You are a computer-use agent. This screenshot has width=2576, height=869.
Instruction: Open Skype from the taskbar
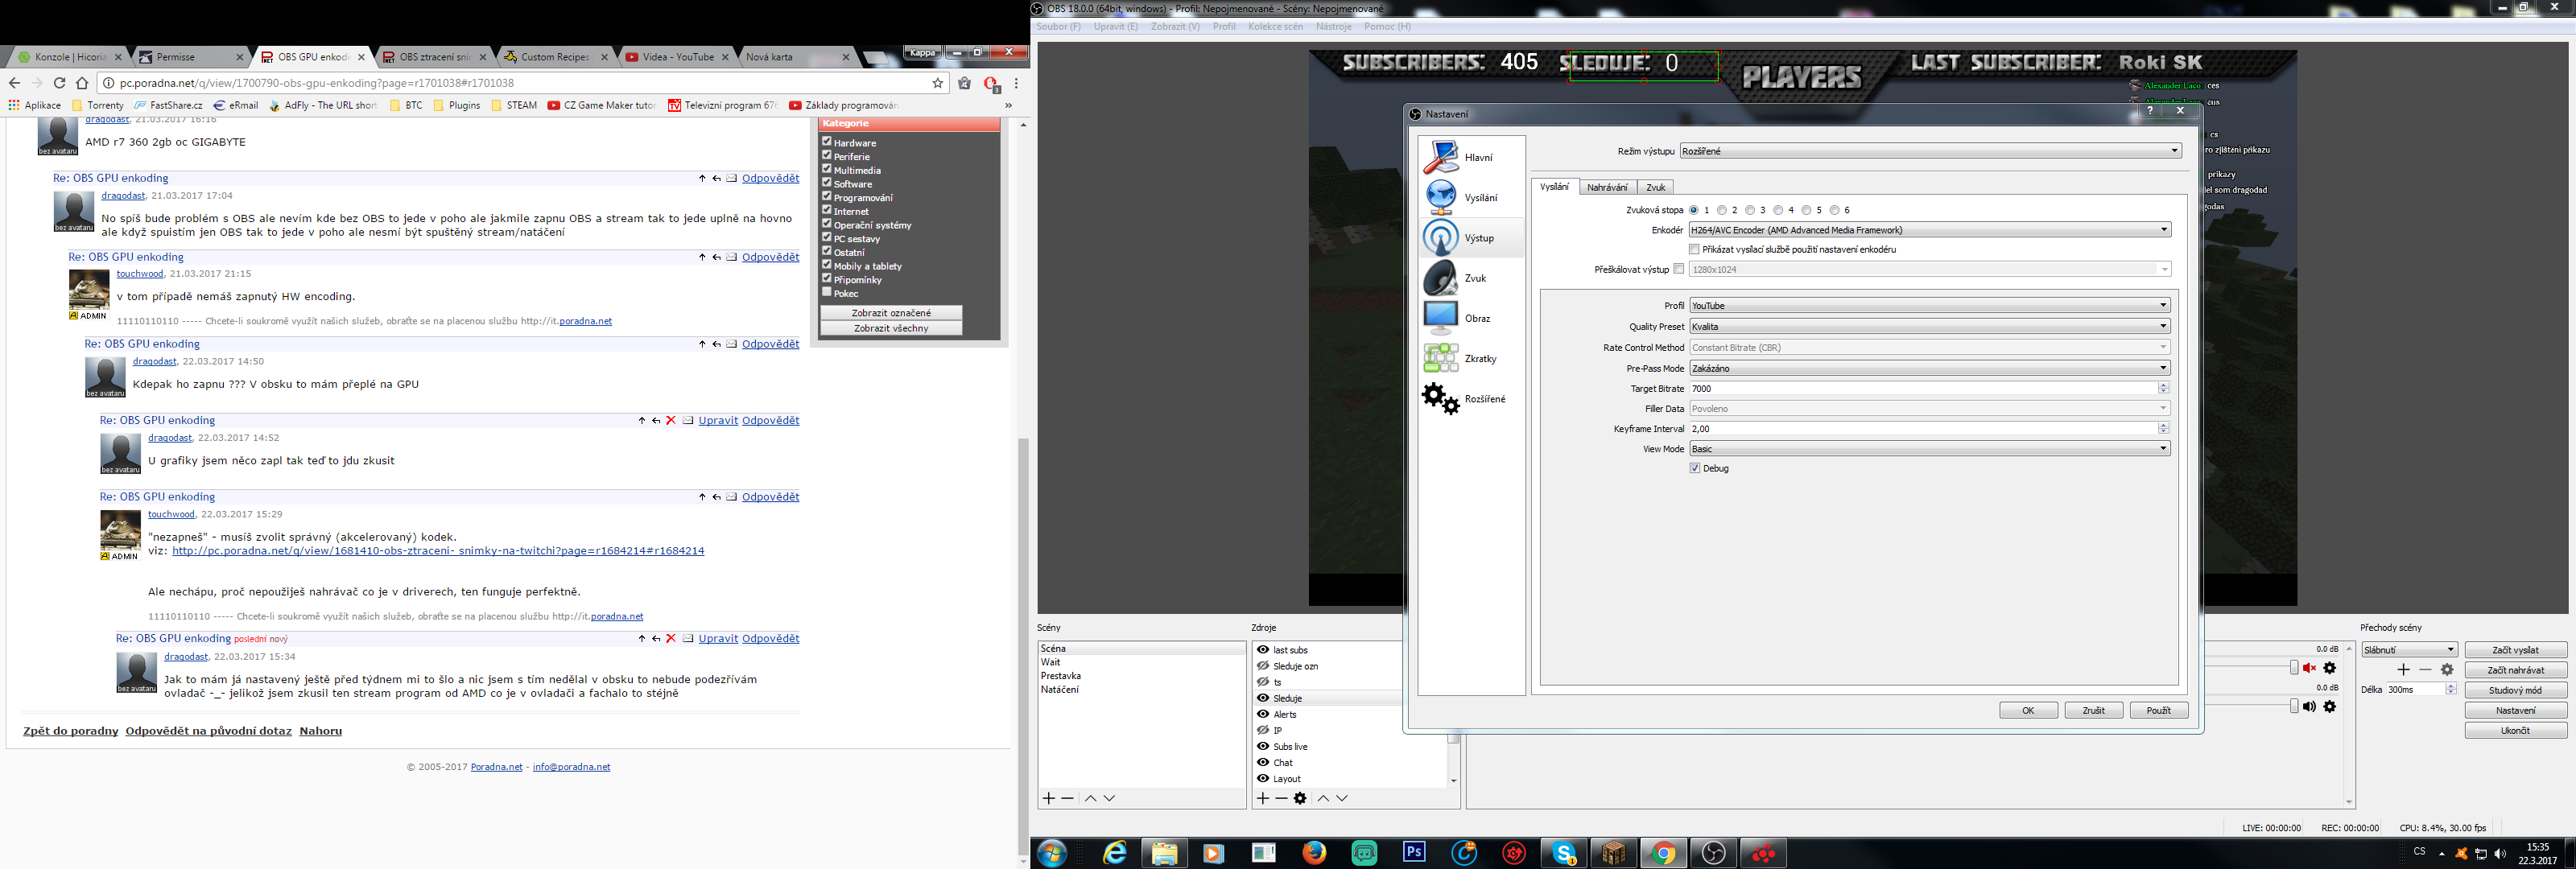click(1564, 852)
